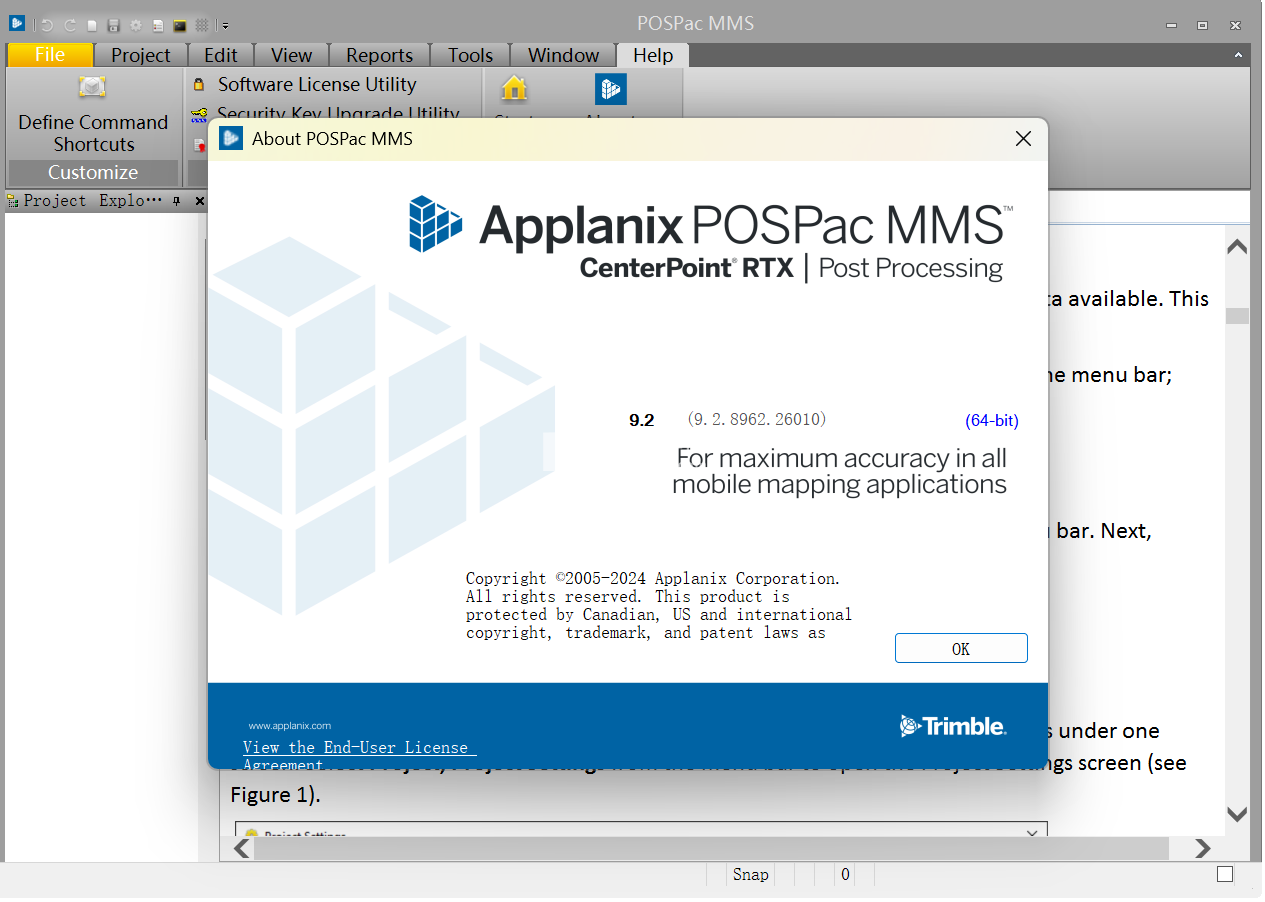This screenshot has height=902, width=1265.
Task: Click the yellow house Start page icon
Action: coord(514,88)
